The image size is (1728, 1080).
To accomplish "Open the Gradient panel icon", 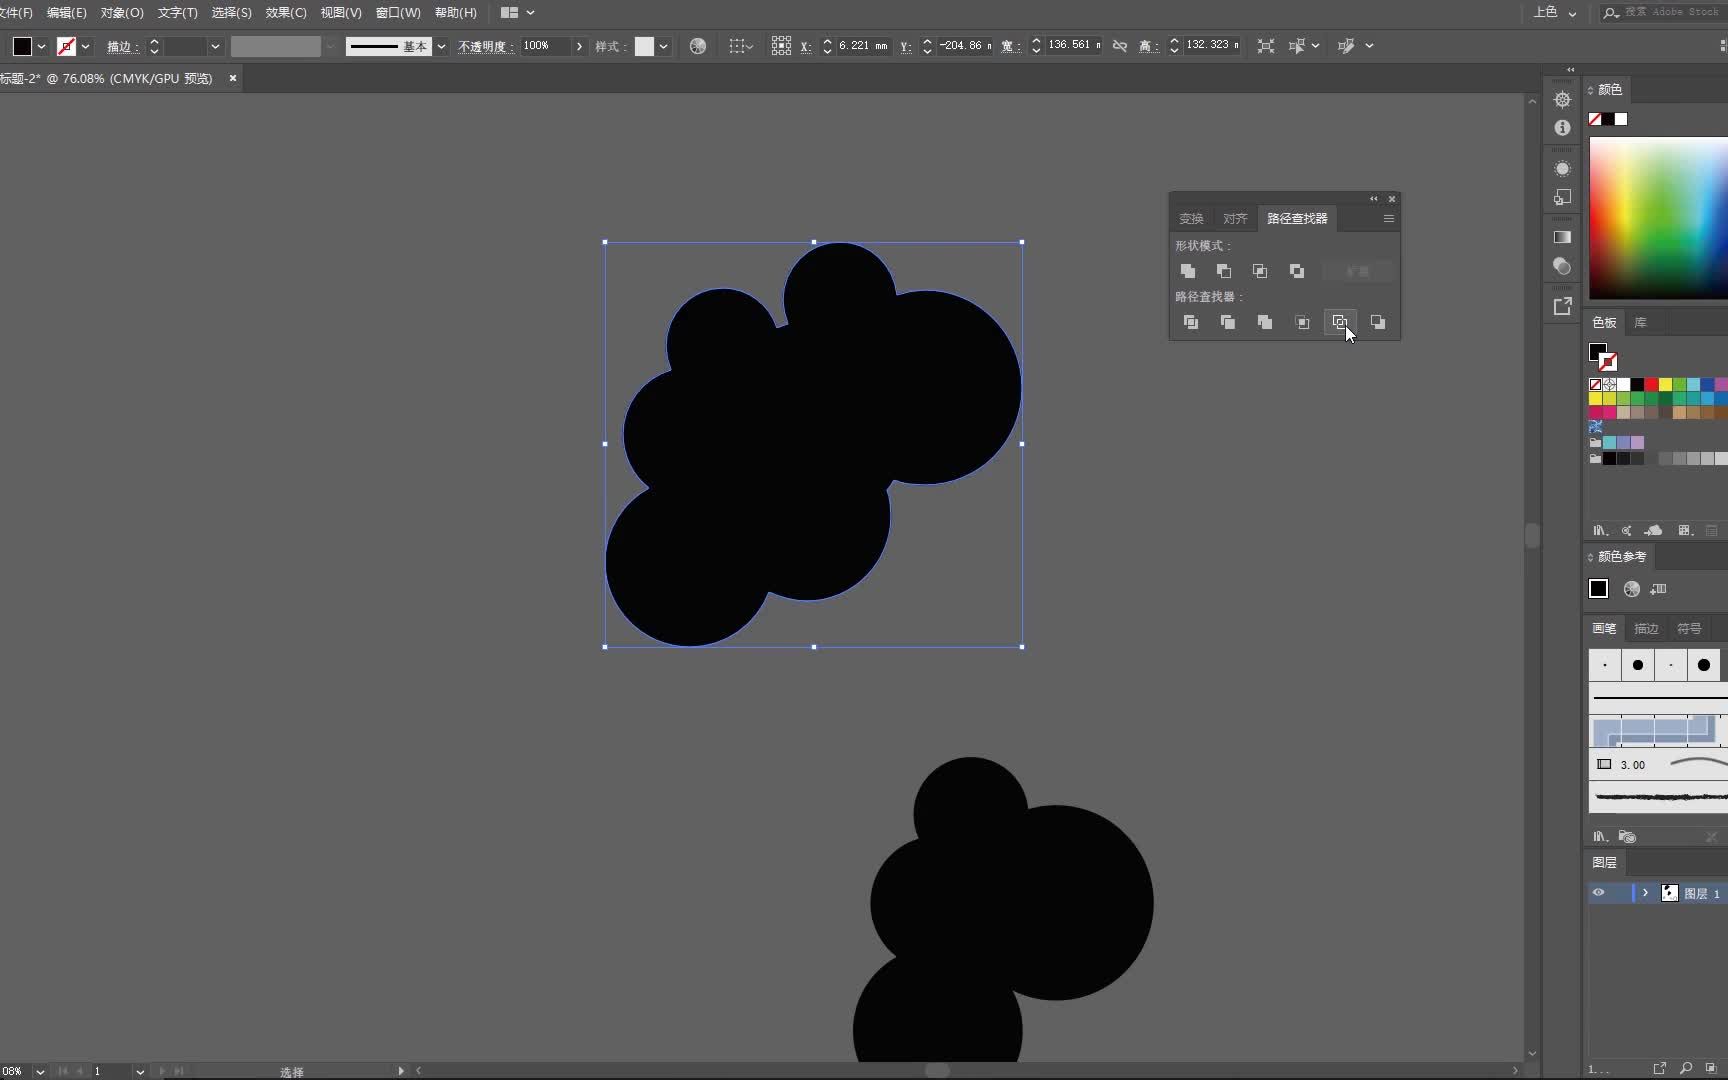I will point(1562,237).
